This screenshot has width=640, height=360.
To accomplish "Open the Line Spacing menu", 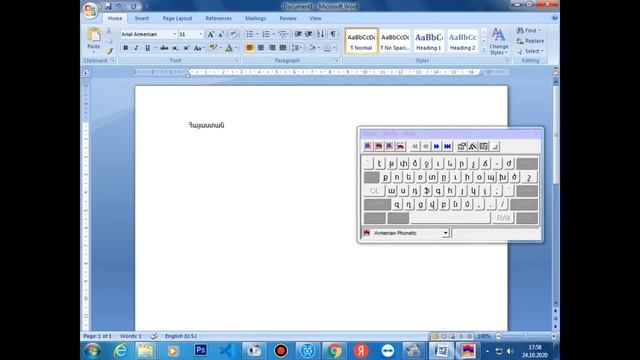I will point(297,48).
